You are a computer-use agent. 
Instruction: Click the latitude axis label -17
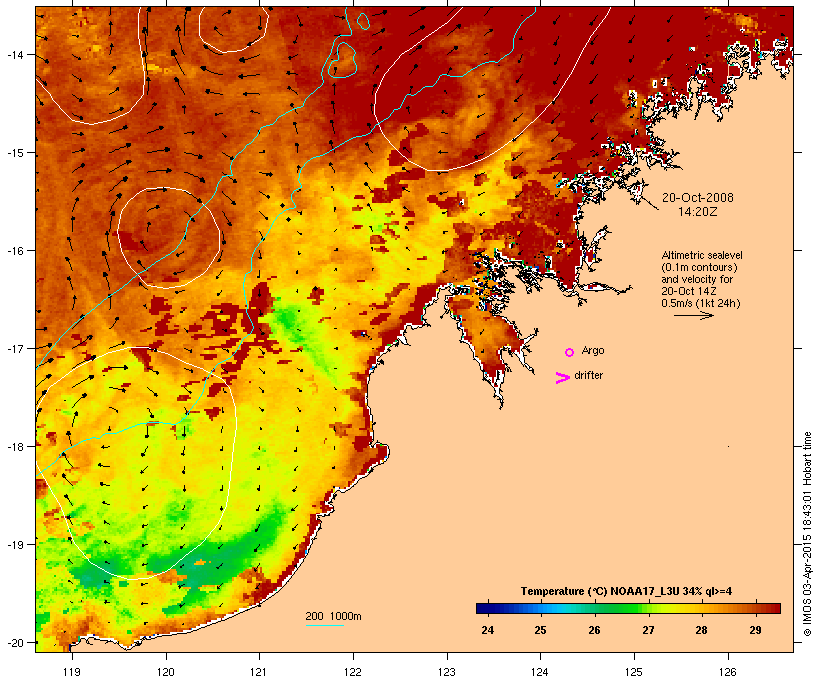15,348
